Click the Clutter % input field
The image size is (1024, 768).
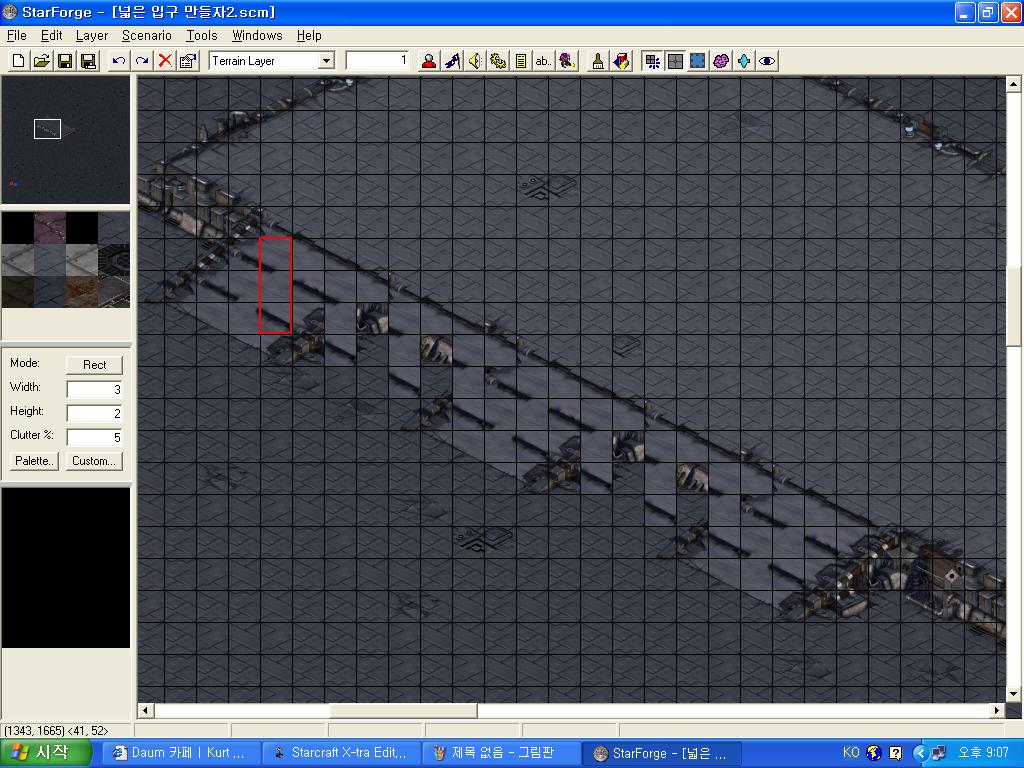coord(95,437)
